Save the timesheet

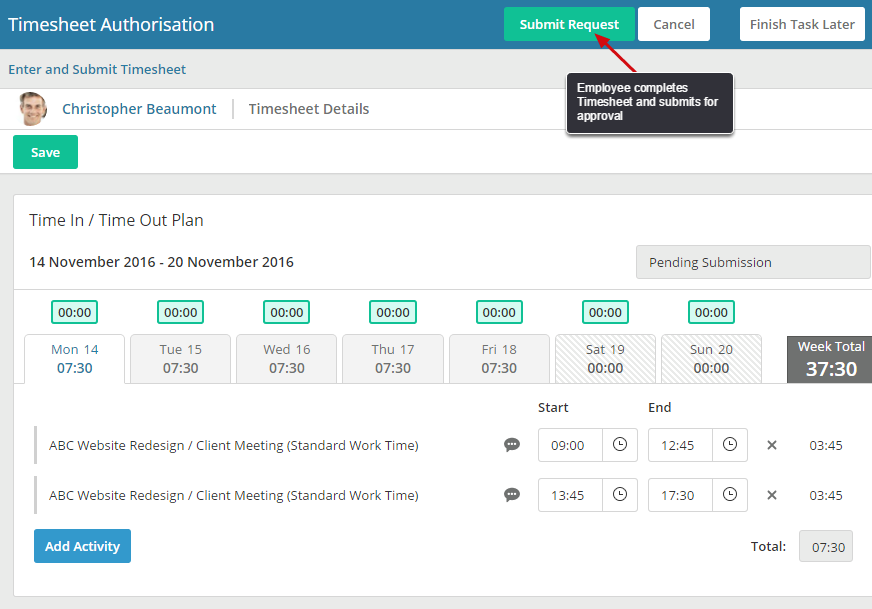coord(45,153)
